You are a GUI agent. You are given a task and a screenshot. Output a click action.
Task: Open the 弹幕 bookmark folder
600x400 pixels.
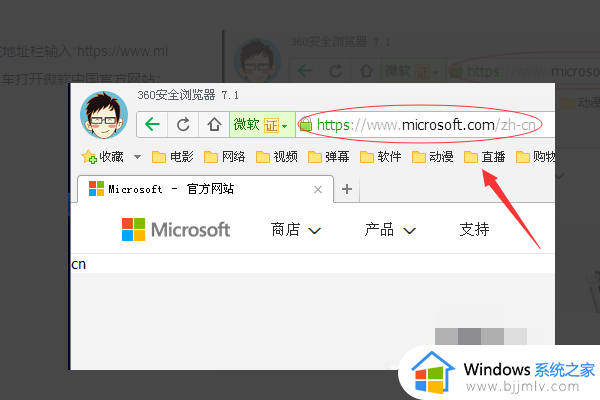[x=329, y=157]
